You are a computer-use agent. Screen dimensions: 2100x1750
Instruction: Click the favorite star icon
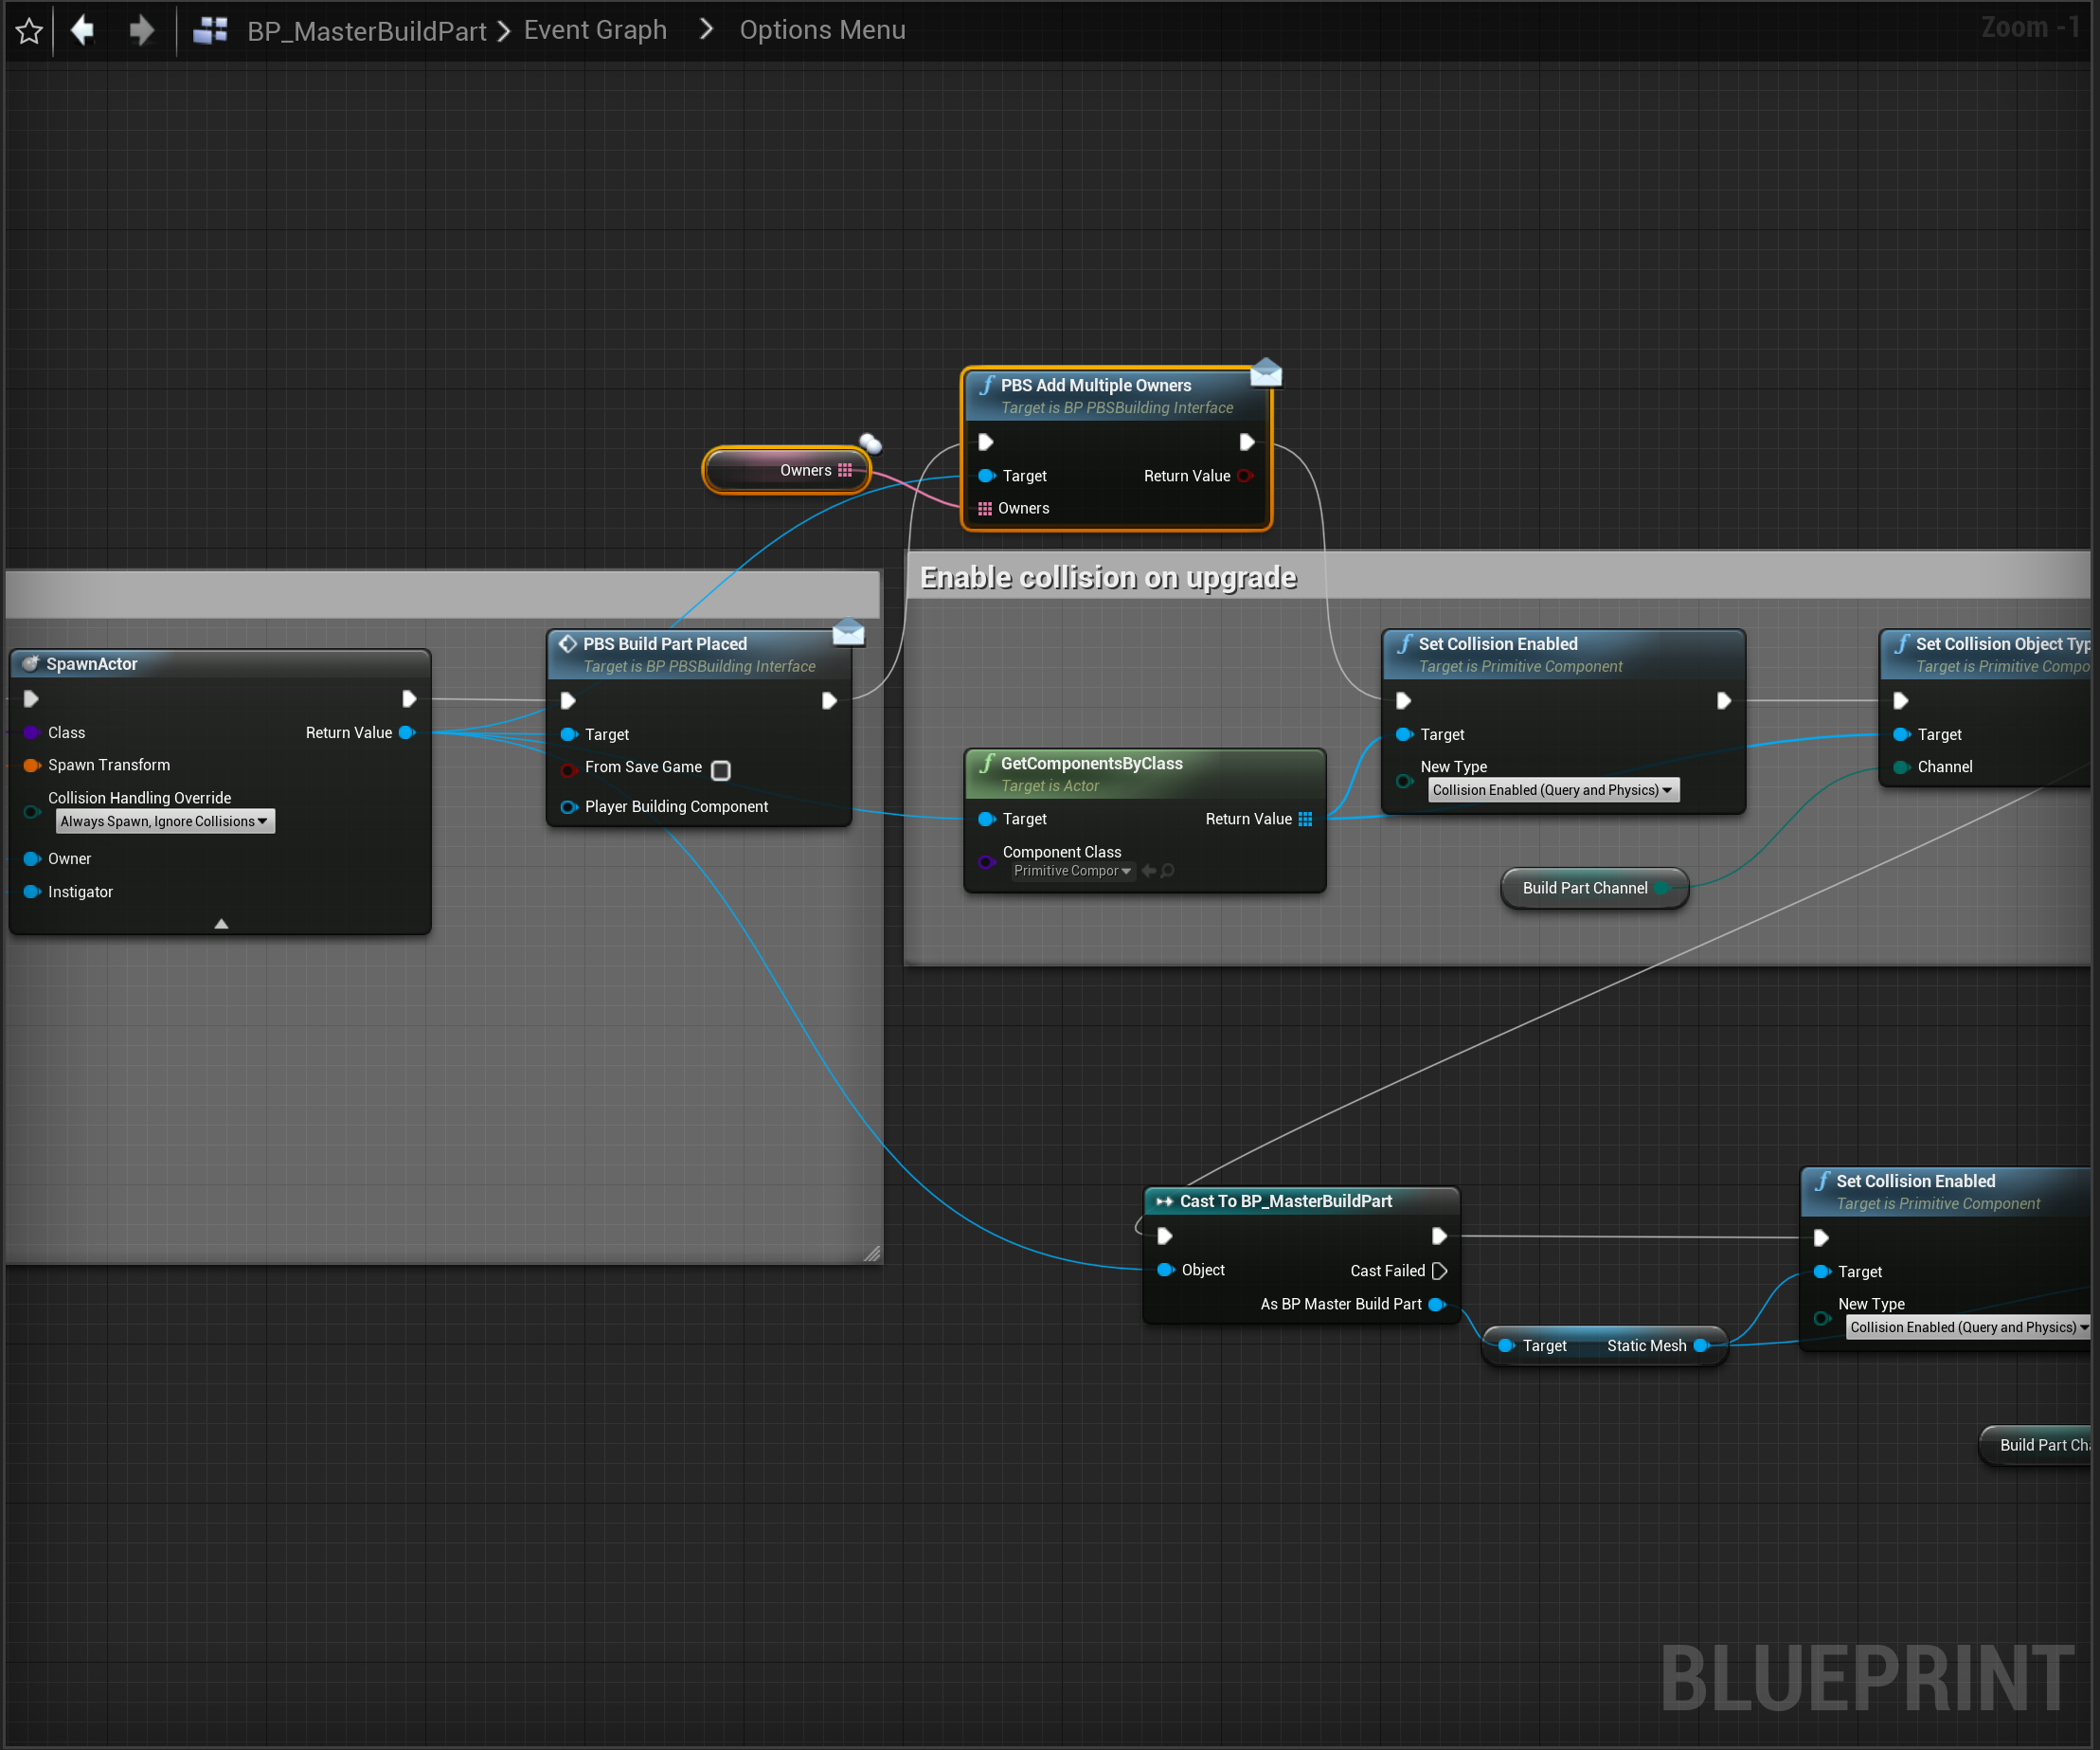pos(29,31)
